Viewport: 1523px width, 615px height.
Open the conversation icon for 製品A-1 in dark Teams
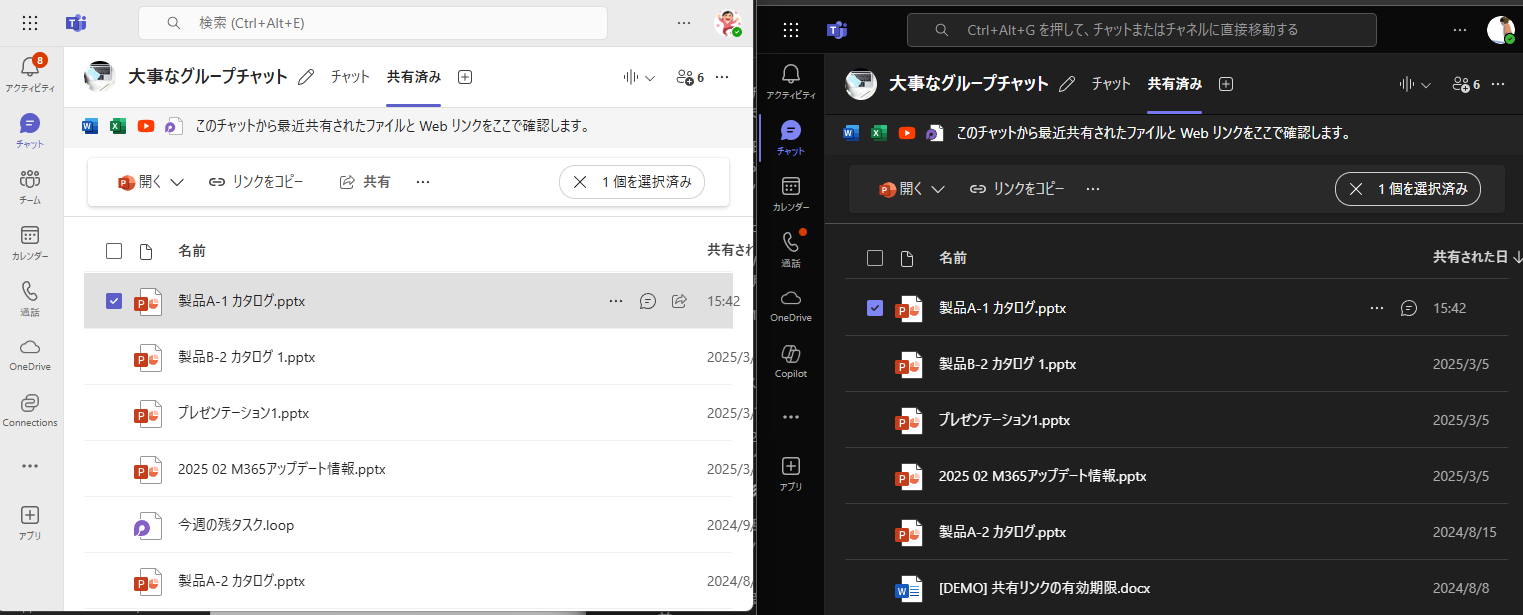[x=1409, y=308]
